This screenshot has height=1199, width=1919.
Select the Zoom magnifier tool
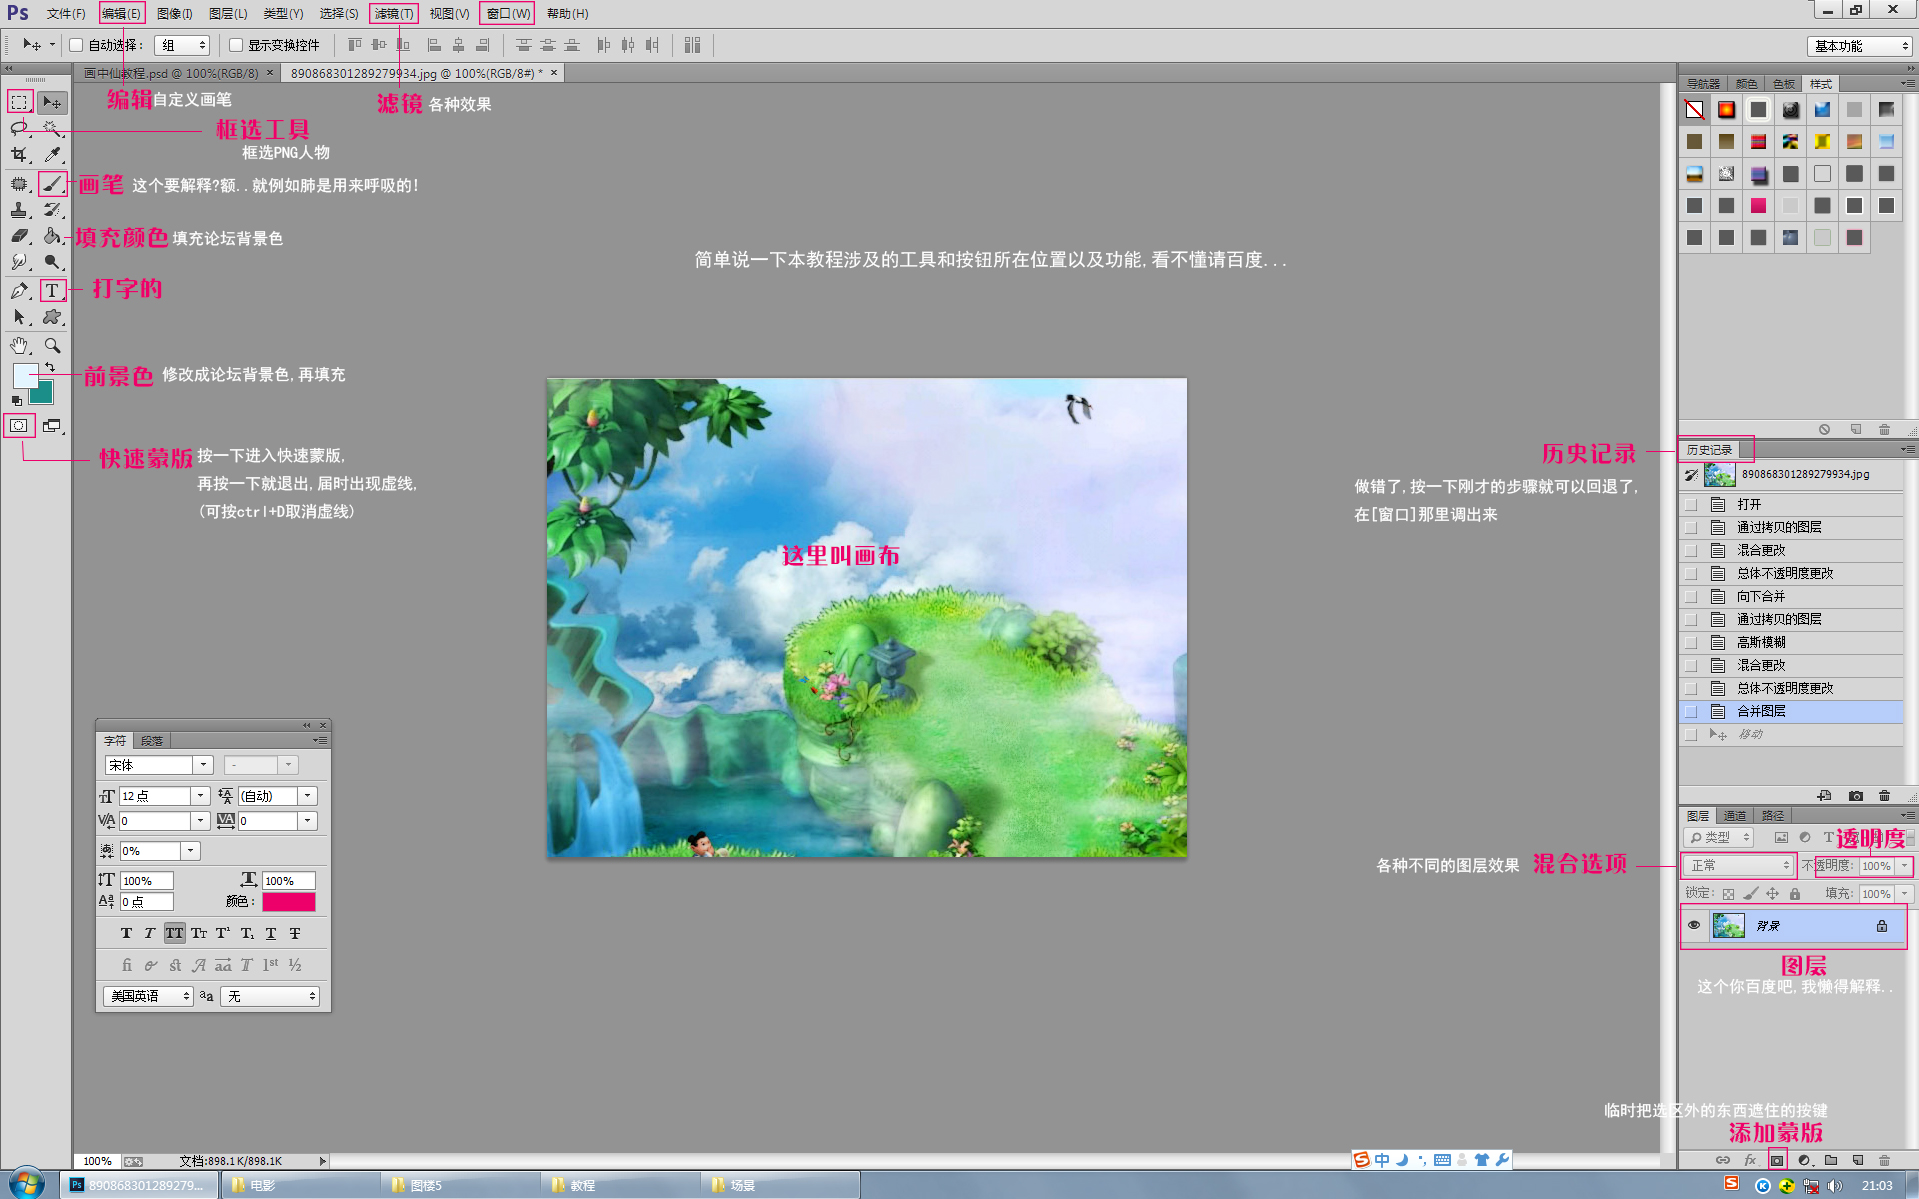coord(52,346)
